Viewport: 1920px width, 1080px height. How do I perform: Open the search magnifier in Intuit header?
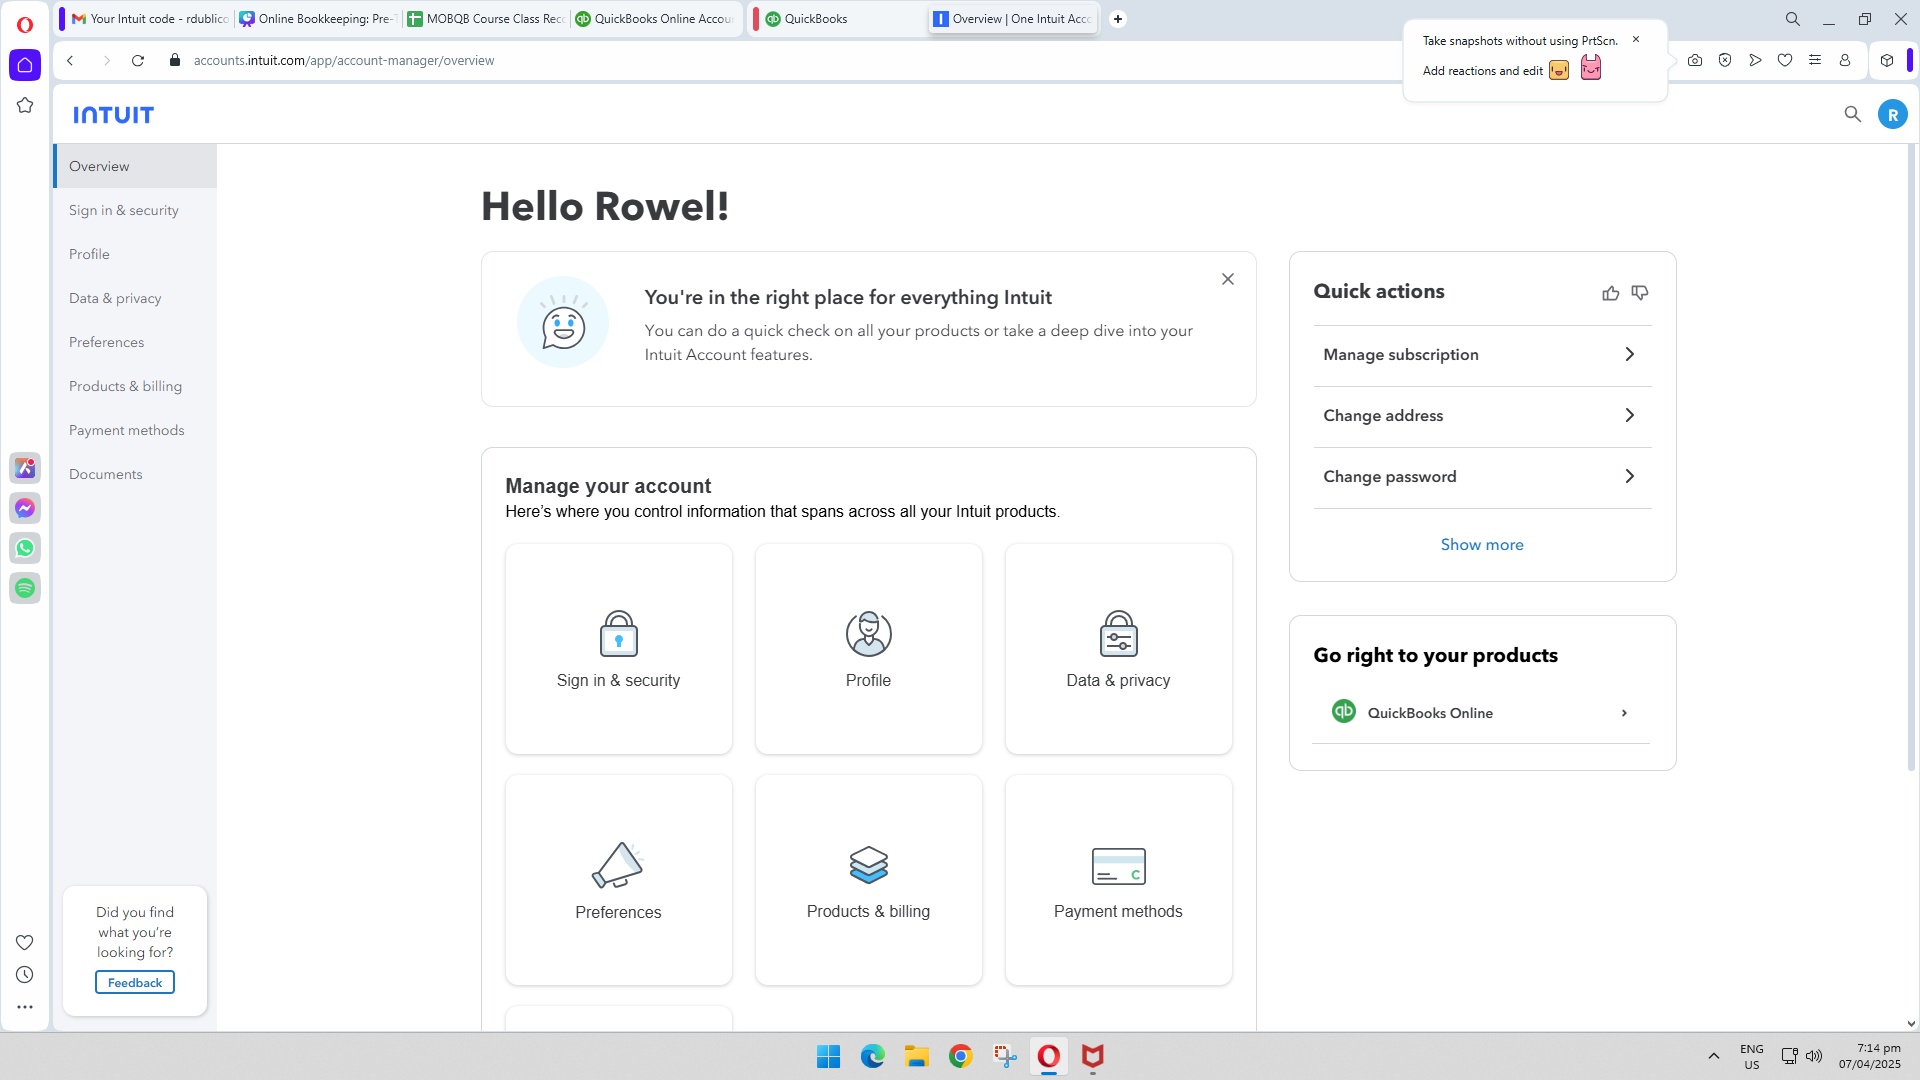point(1852,115)
